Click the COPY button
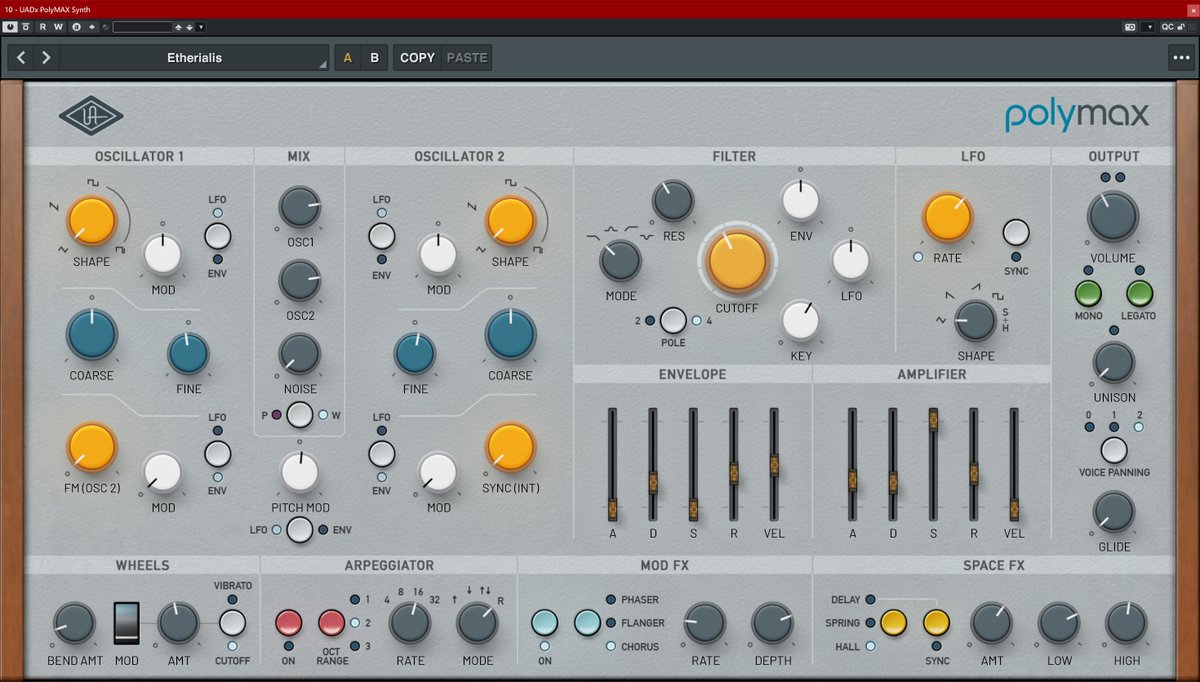This screenshot has height=682, width=1200. pyautogui.click(x=417, y=58)
